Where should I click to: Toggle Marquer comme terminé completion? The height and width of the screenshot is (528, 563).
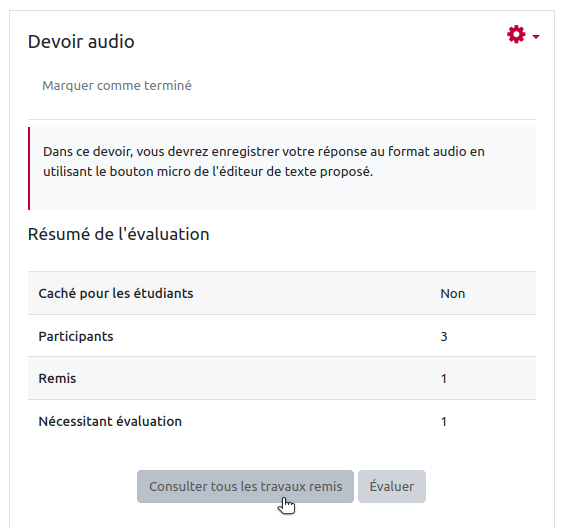(117, 85)
